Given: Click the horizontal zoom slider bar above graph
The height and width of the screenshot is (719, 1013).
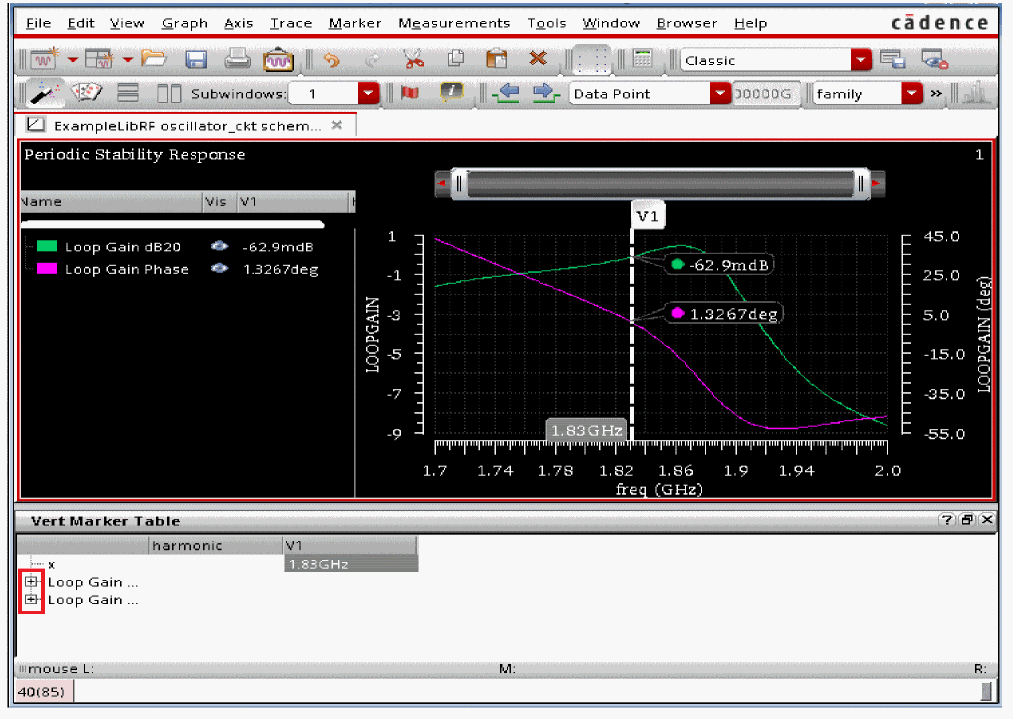Looking at the screenshot, I should pos(660,184).
